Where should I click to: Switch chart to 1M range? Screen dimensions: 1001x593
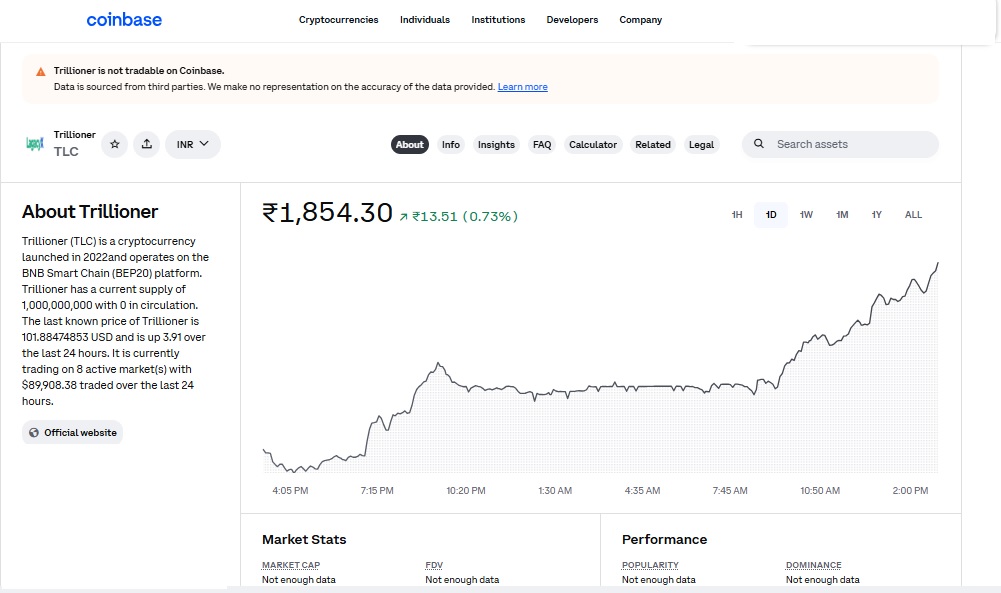click(842, 215)
